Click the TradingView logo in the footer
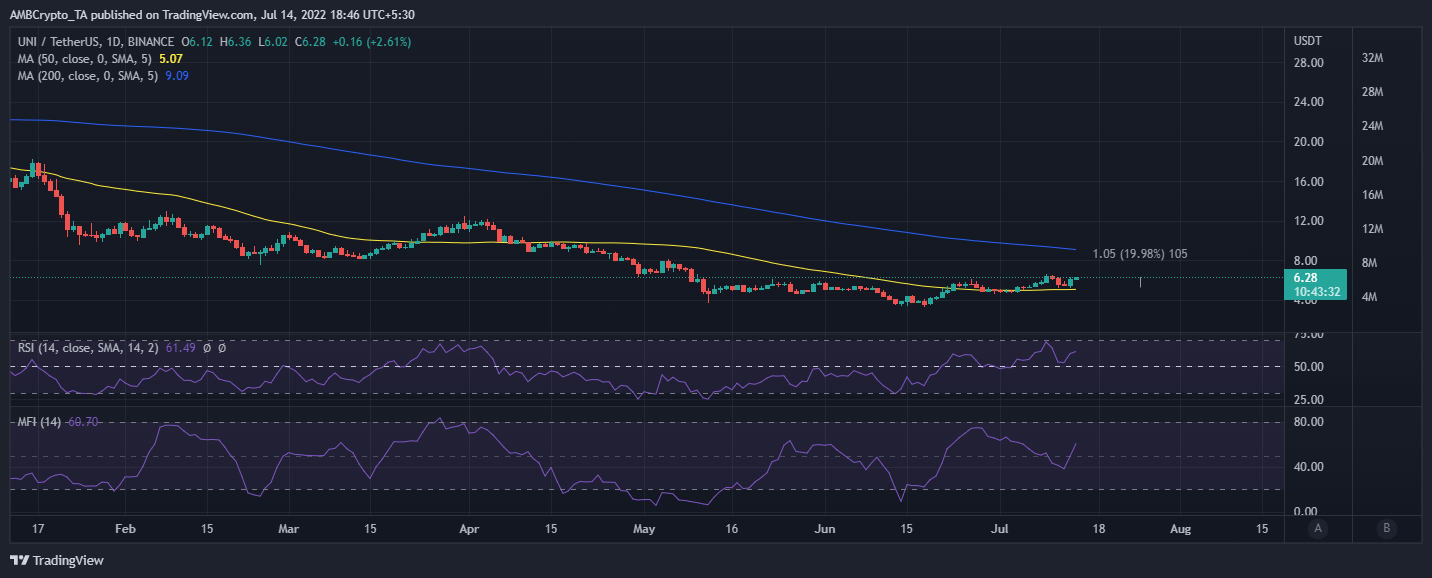This screenshot has width=1432, height=578. [x=57, y=560]
